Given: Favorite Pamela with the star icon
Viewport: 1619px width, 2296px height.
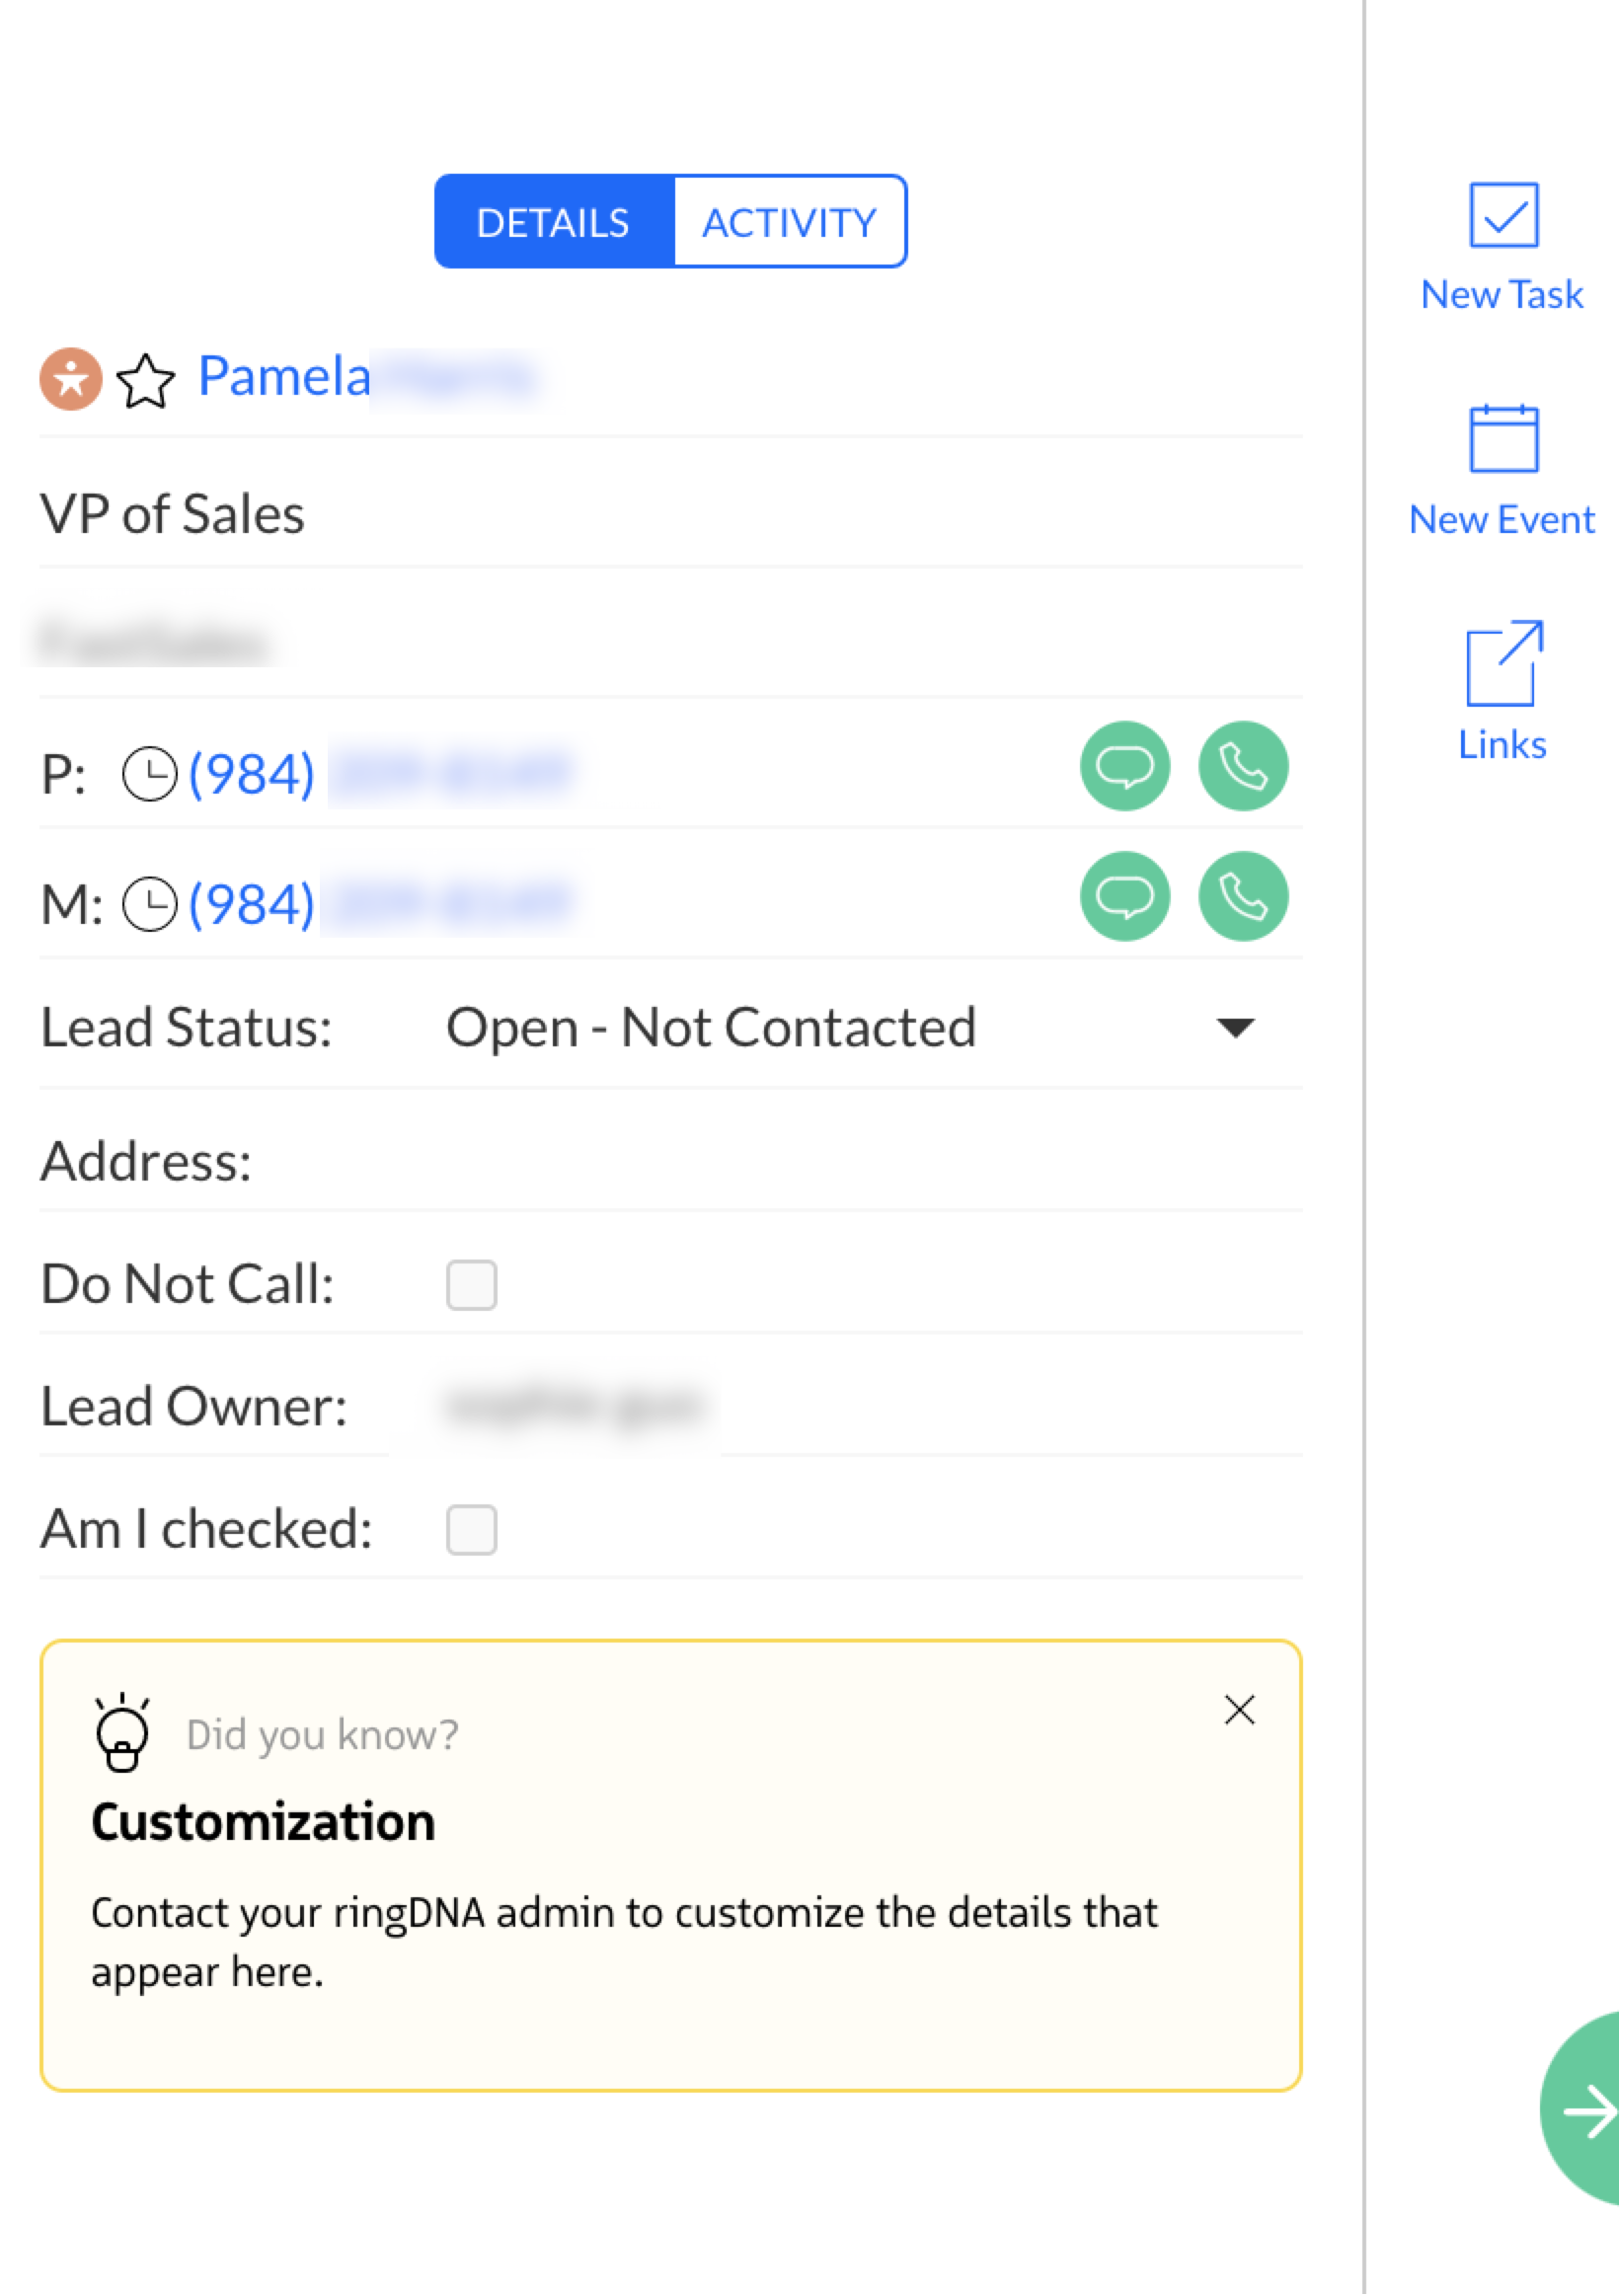Looking at the screenshot, I should 146,381.
